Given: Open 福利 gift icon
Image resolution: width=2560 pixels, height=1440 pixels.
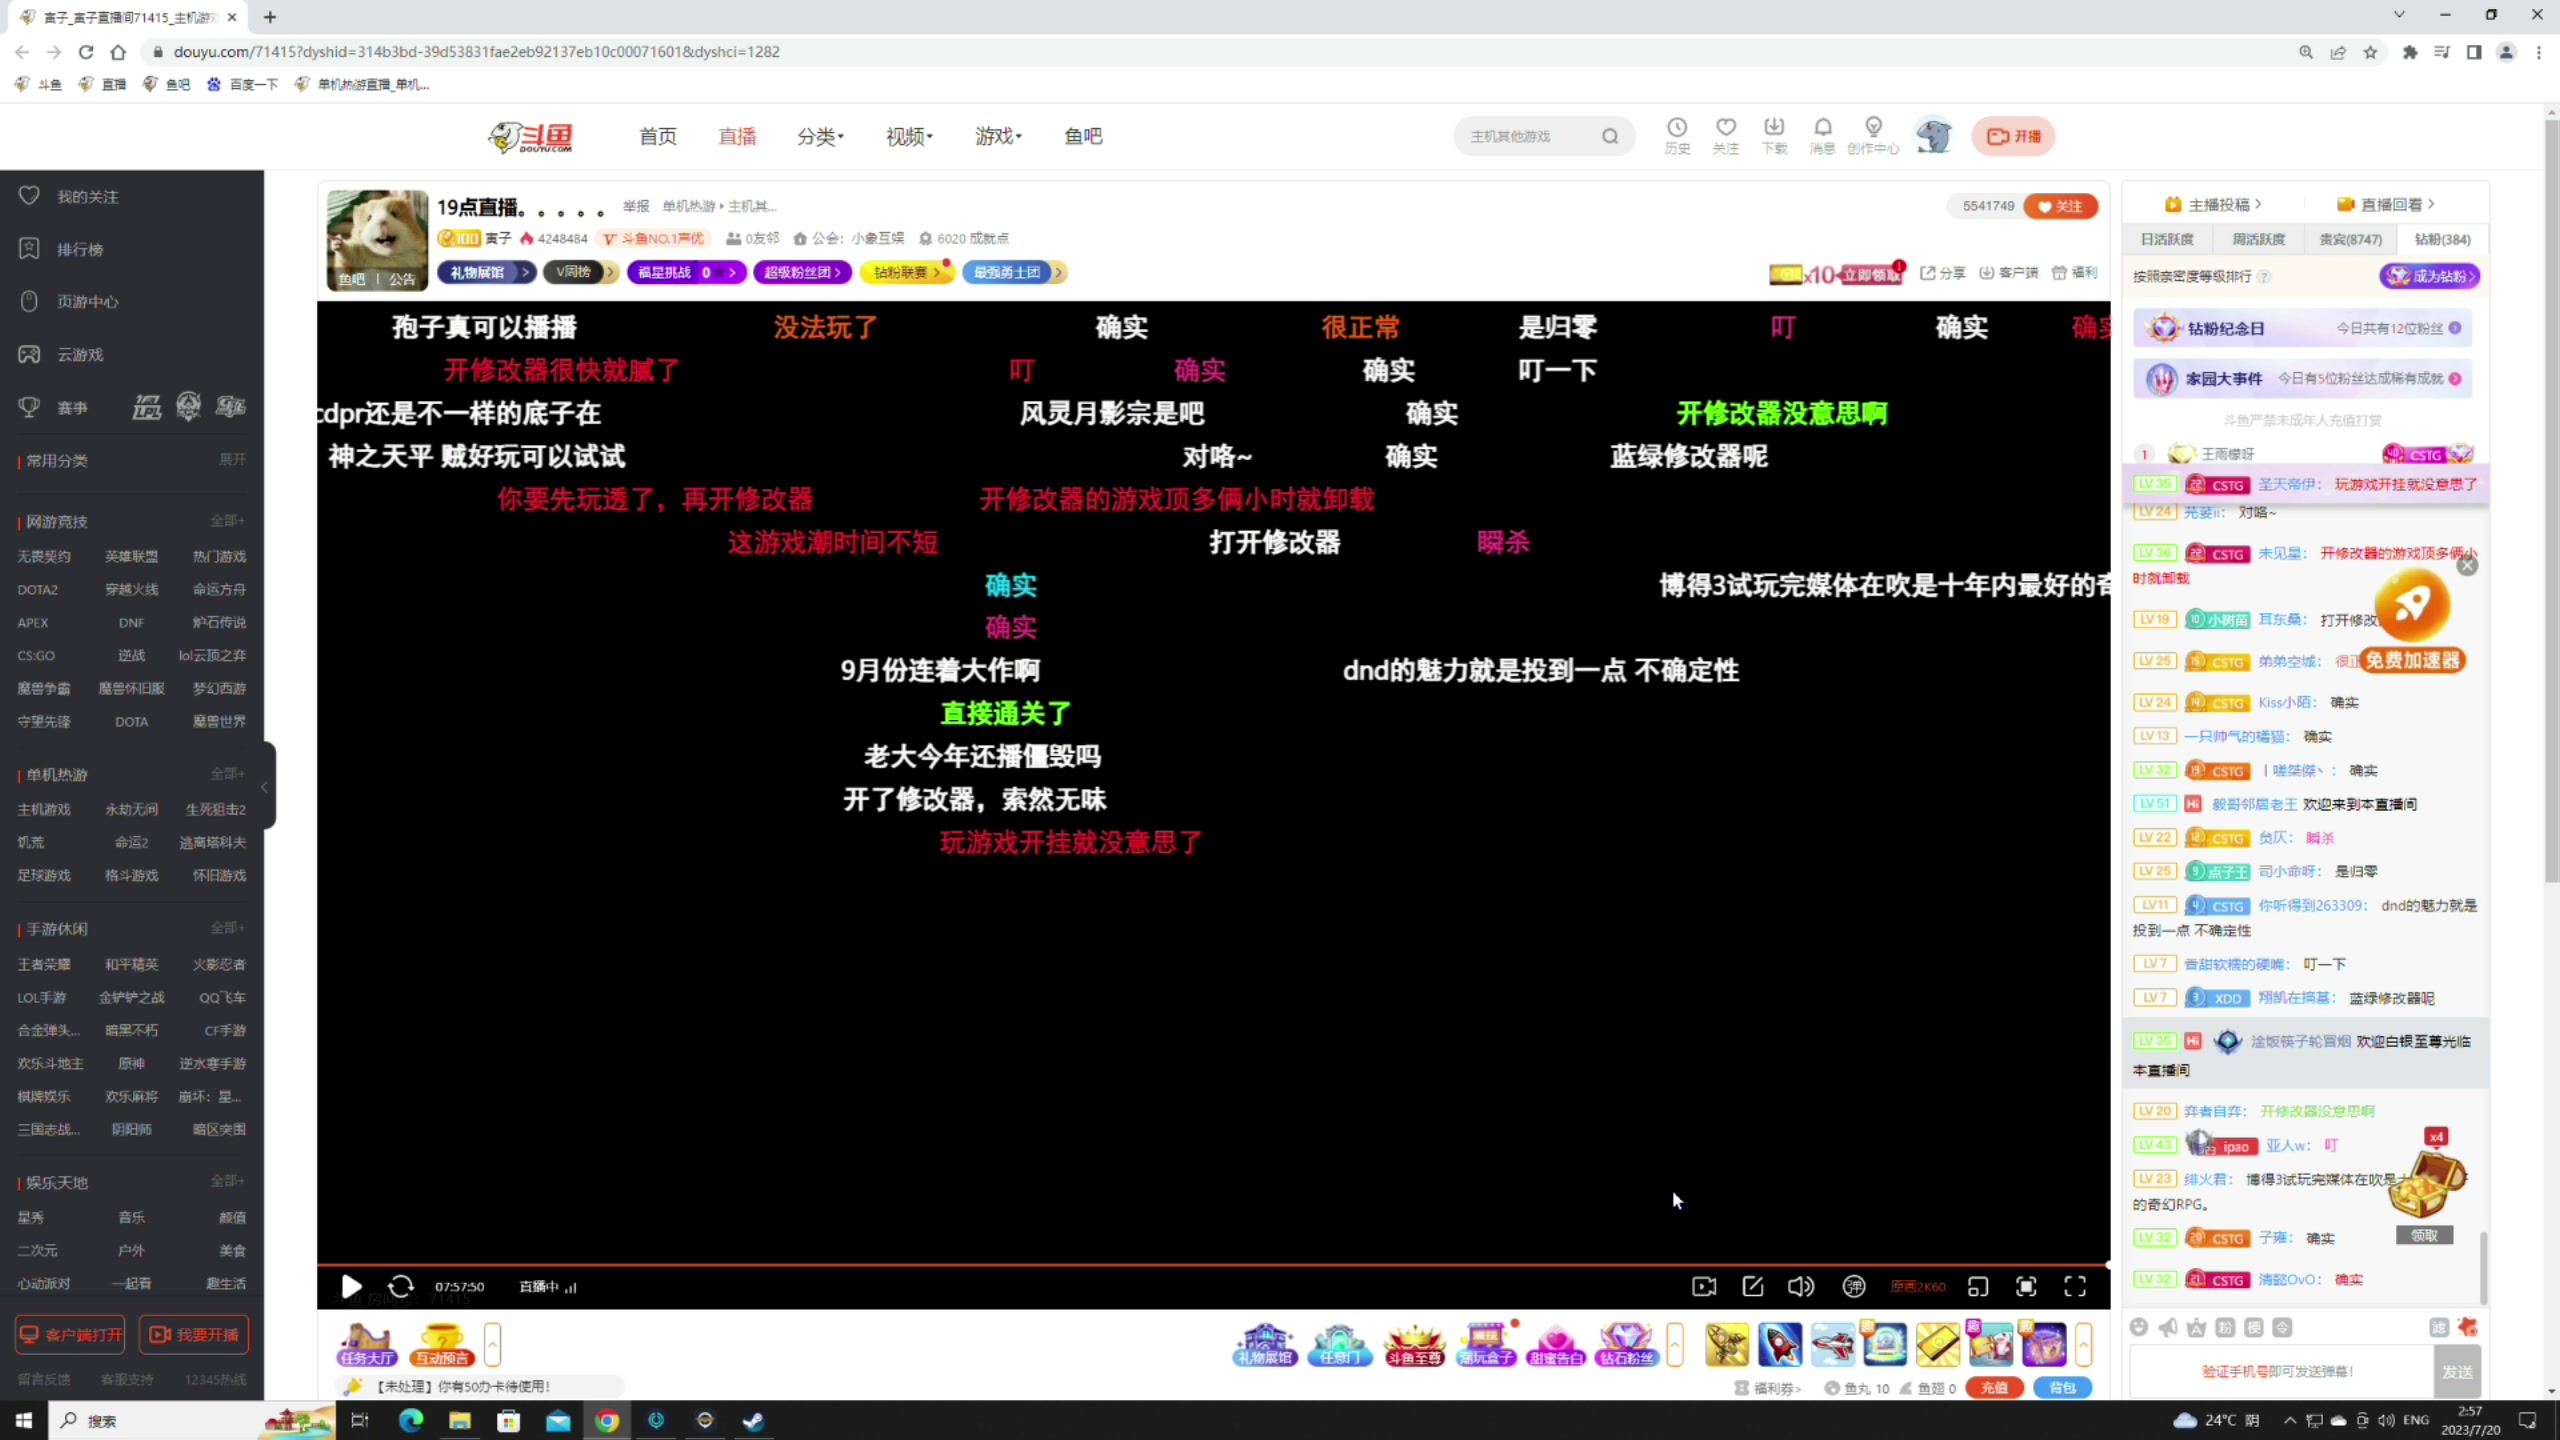Looking at the screenshot, I should [2074, 272].
